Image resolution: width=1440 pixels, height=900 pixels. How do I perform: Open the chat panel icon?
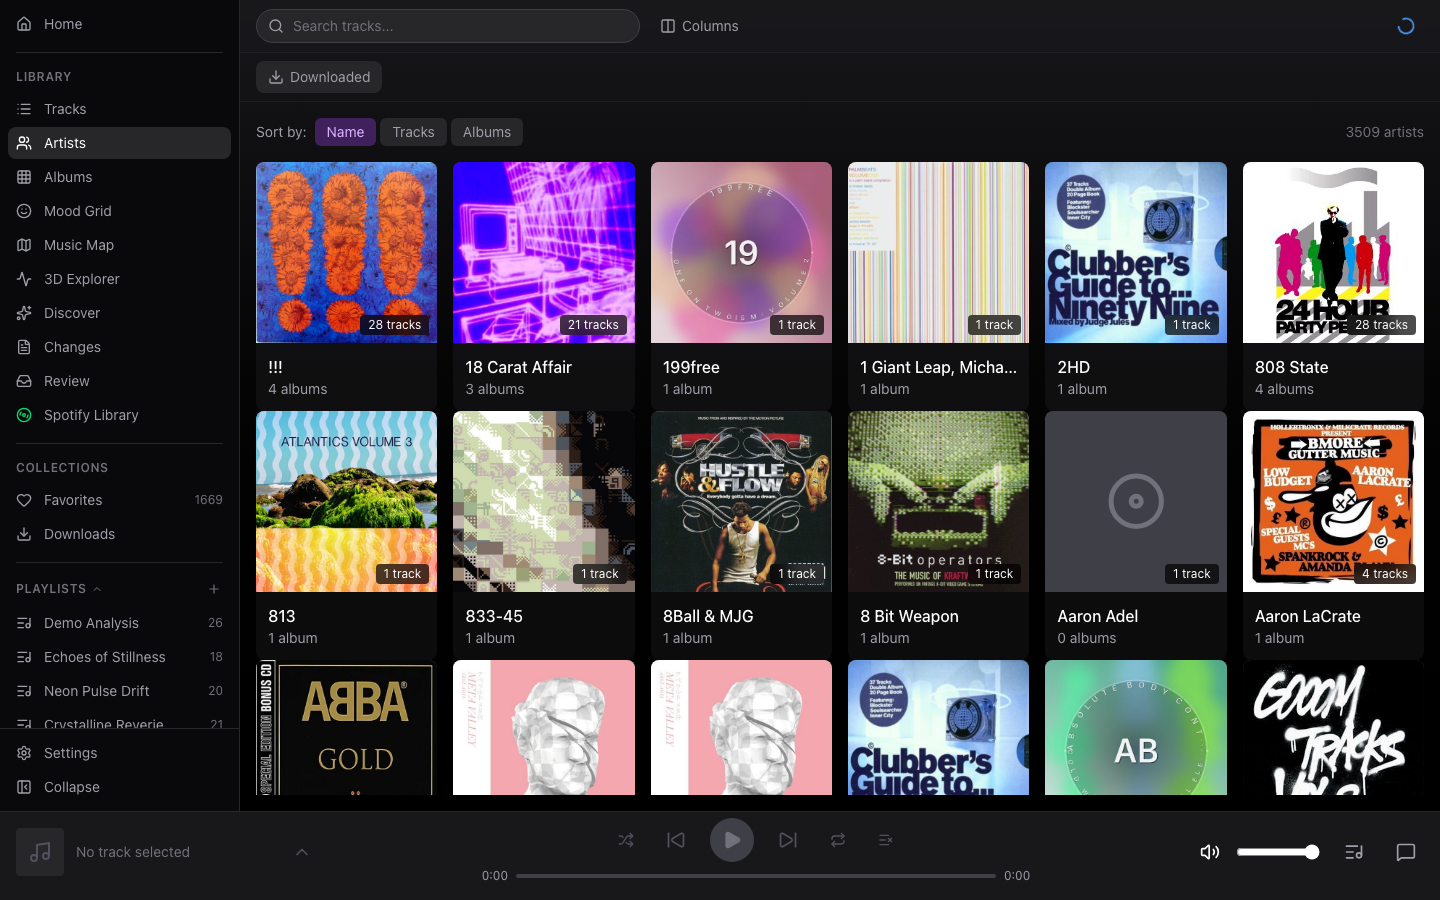[x=1405, y=852]
